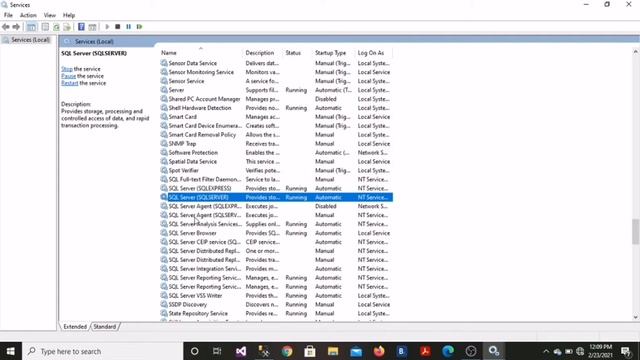
Task: Sort by the Description column header
Action: [262, 53]
